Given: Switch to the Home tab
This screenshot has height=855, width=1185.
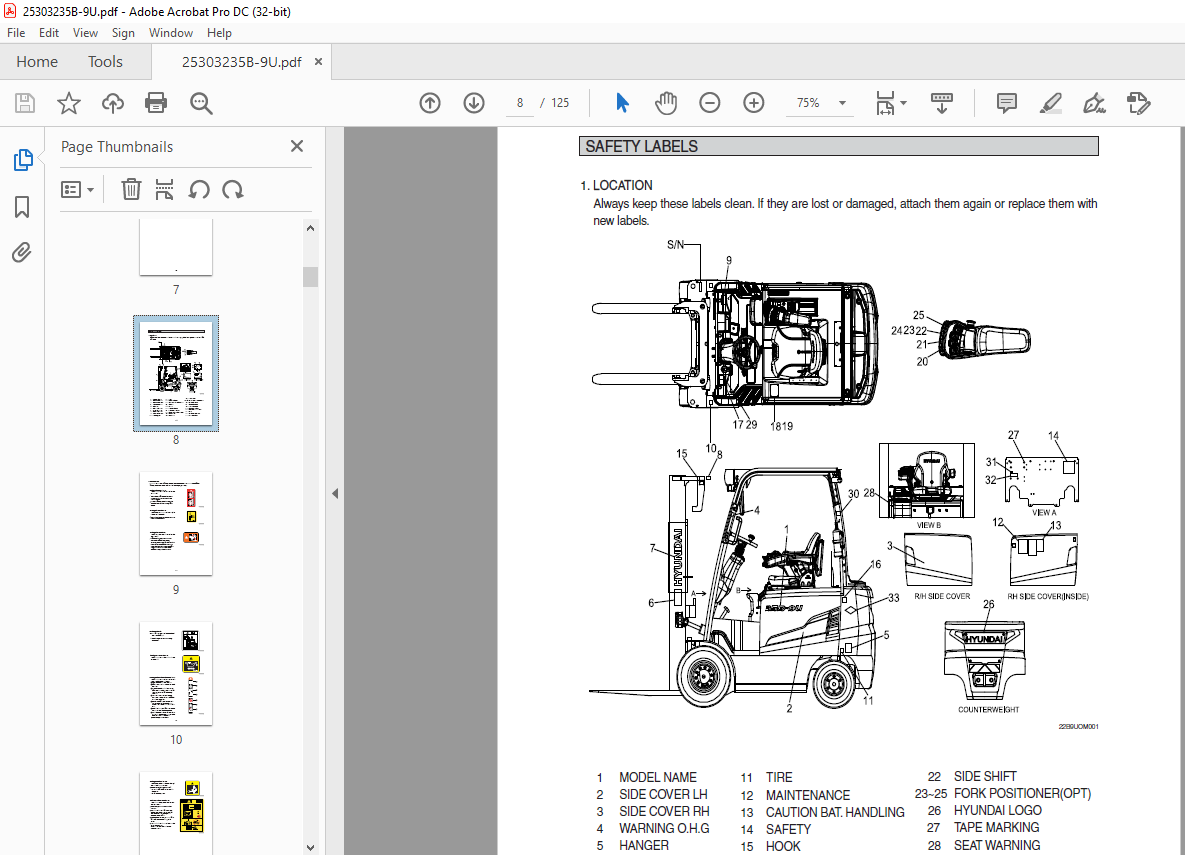Looking at the screenshot, I should coord(37,61).
